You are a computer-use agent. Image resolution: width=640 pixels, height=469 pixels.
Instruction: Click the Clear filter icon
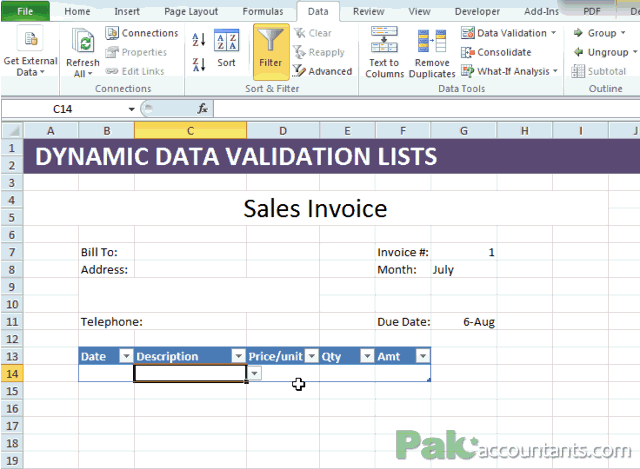point(299,33)
